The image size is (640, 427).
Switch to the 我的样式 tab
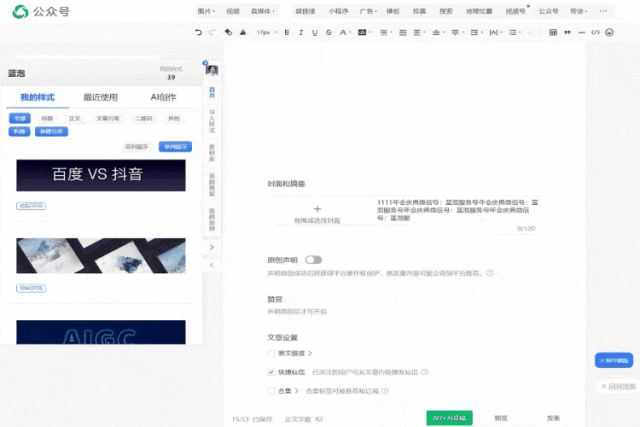(x=38, y=97)
